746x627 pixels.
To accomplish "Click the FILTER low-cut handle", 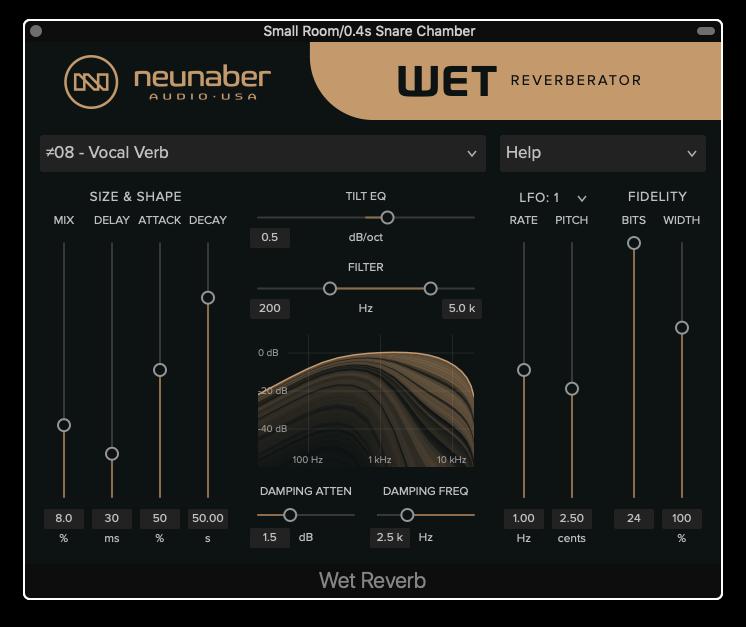I will tap(330, 288).
